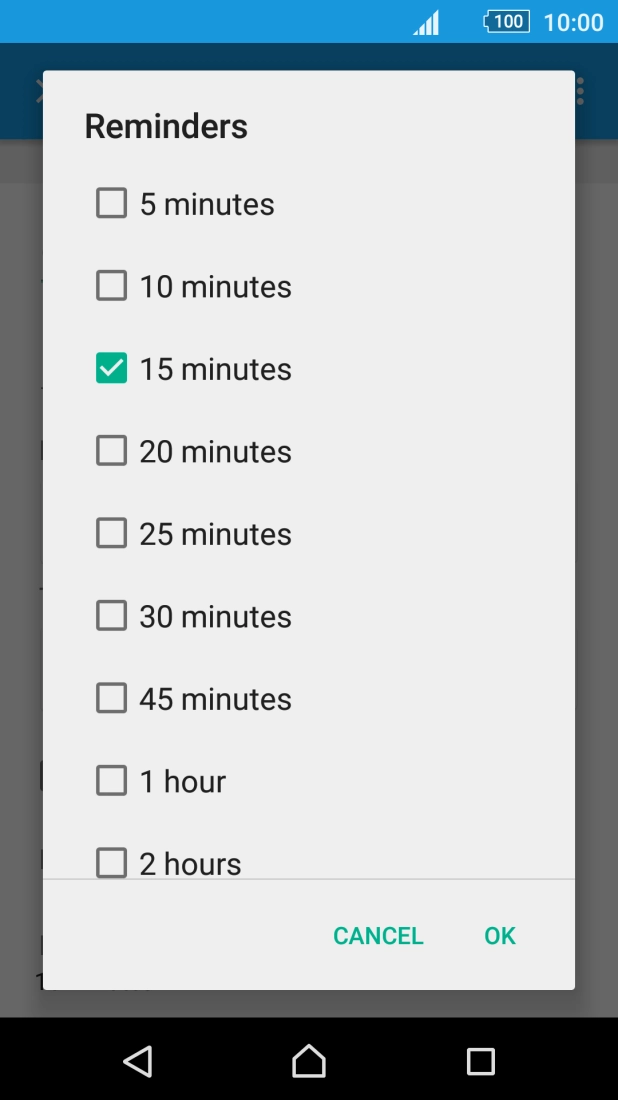Tick the 20 minutes checkbox
This screenshot has width=618, height=1100.
pyautogui.click(x=111, y=451)
